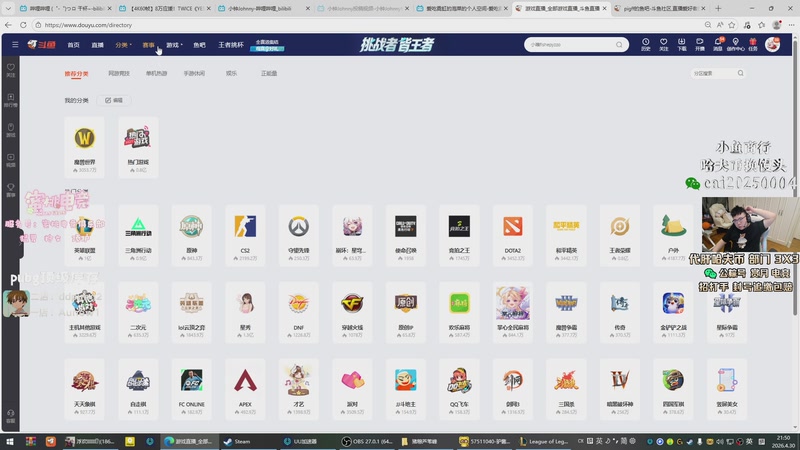Viewport: 800px width, 450px height.
Task: Open the hamburger menu in the Douyu header
Action: pyautogui.click(x=15, y=45)
